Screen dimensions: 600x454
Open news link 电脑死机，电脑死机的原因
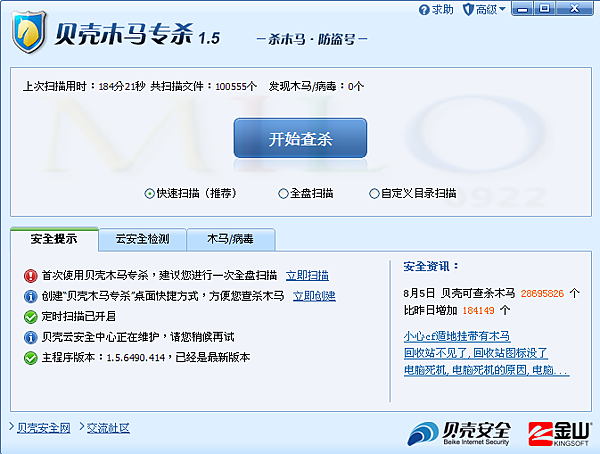click(486, 370)
